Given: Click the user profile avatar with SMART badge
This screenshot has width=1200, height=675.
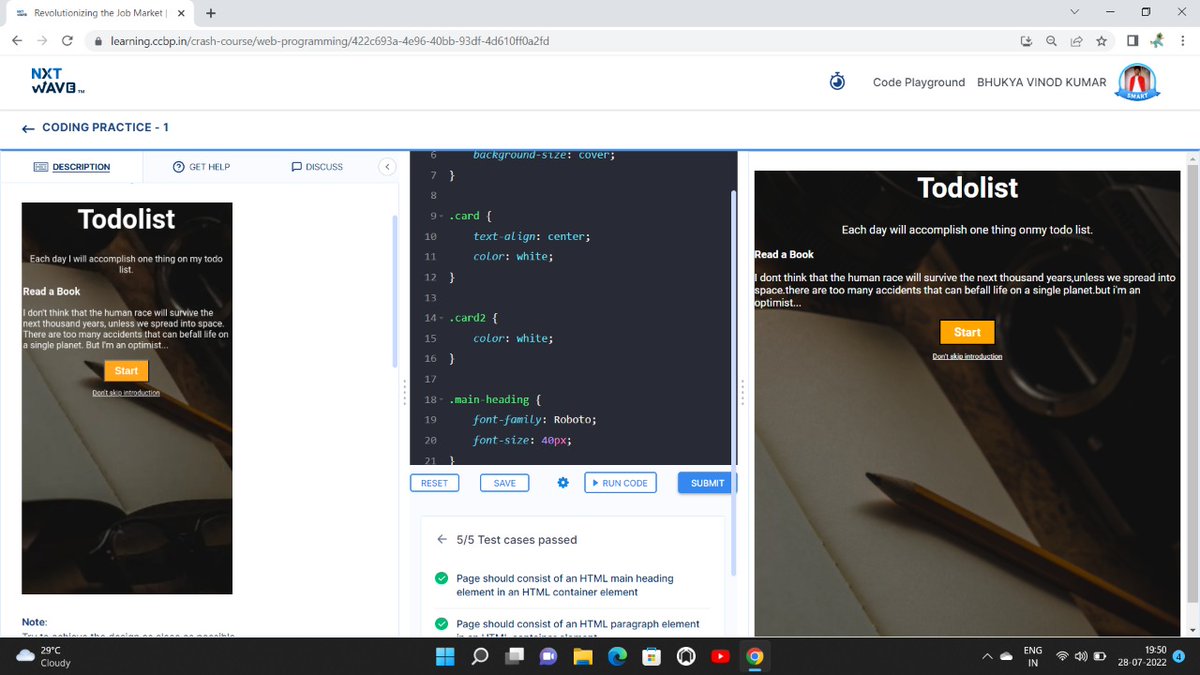Looking at the screenshot, I should pyautogui.click(x=1137, y=82).
